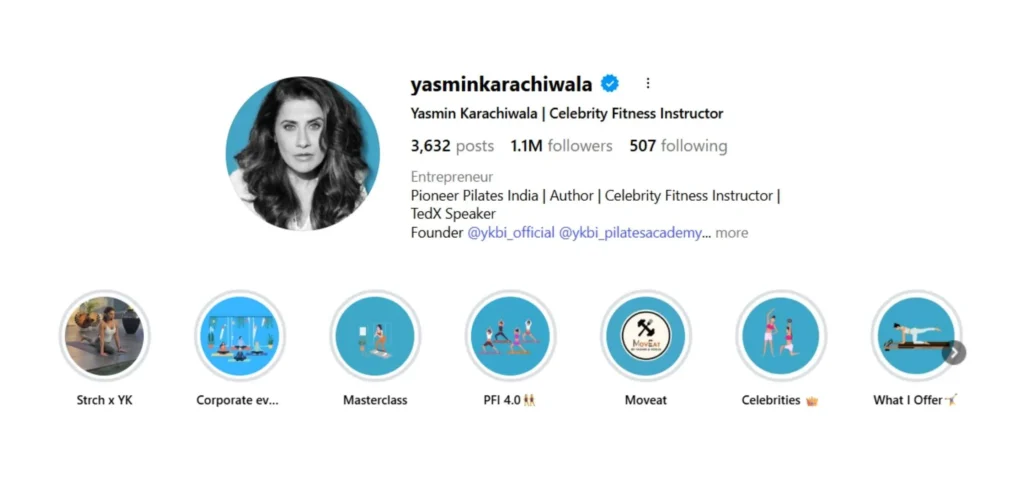Image resolution: width=1024 pixels, height=503 pixels.
Task: View the profile picture
Action: tap(302, 154)
